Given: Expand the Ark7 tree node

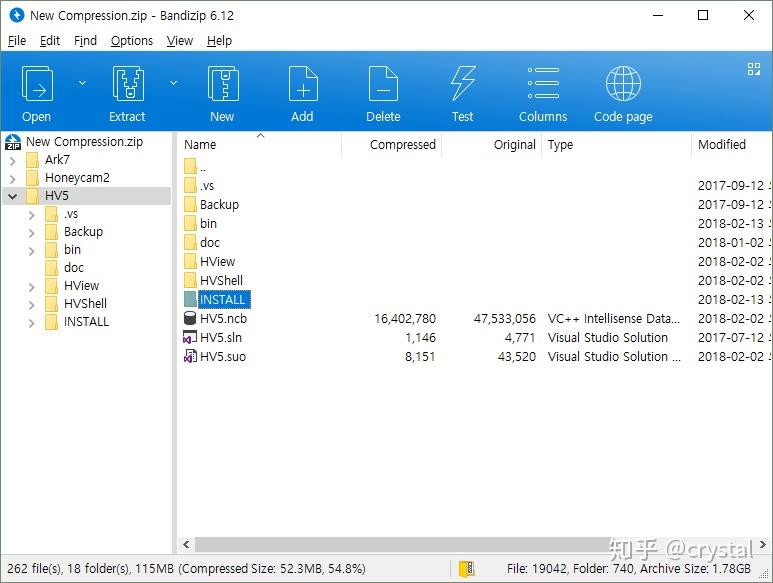Looking at the screenshot, I should [x=13, y=160].
